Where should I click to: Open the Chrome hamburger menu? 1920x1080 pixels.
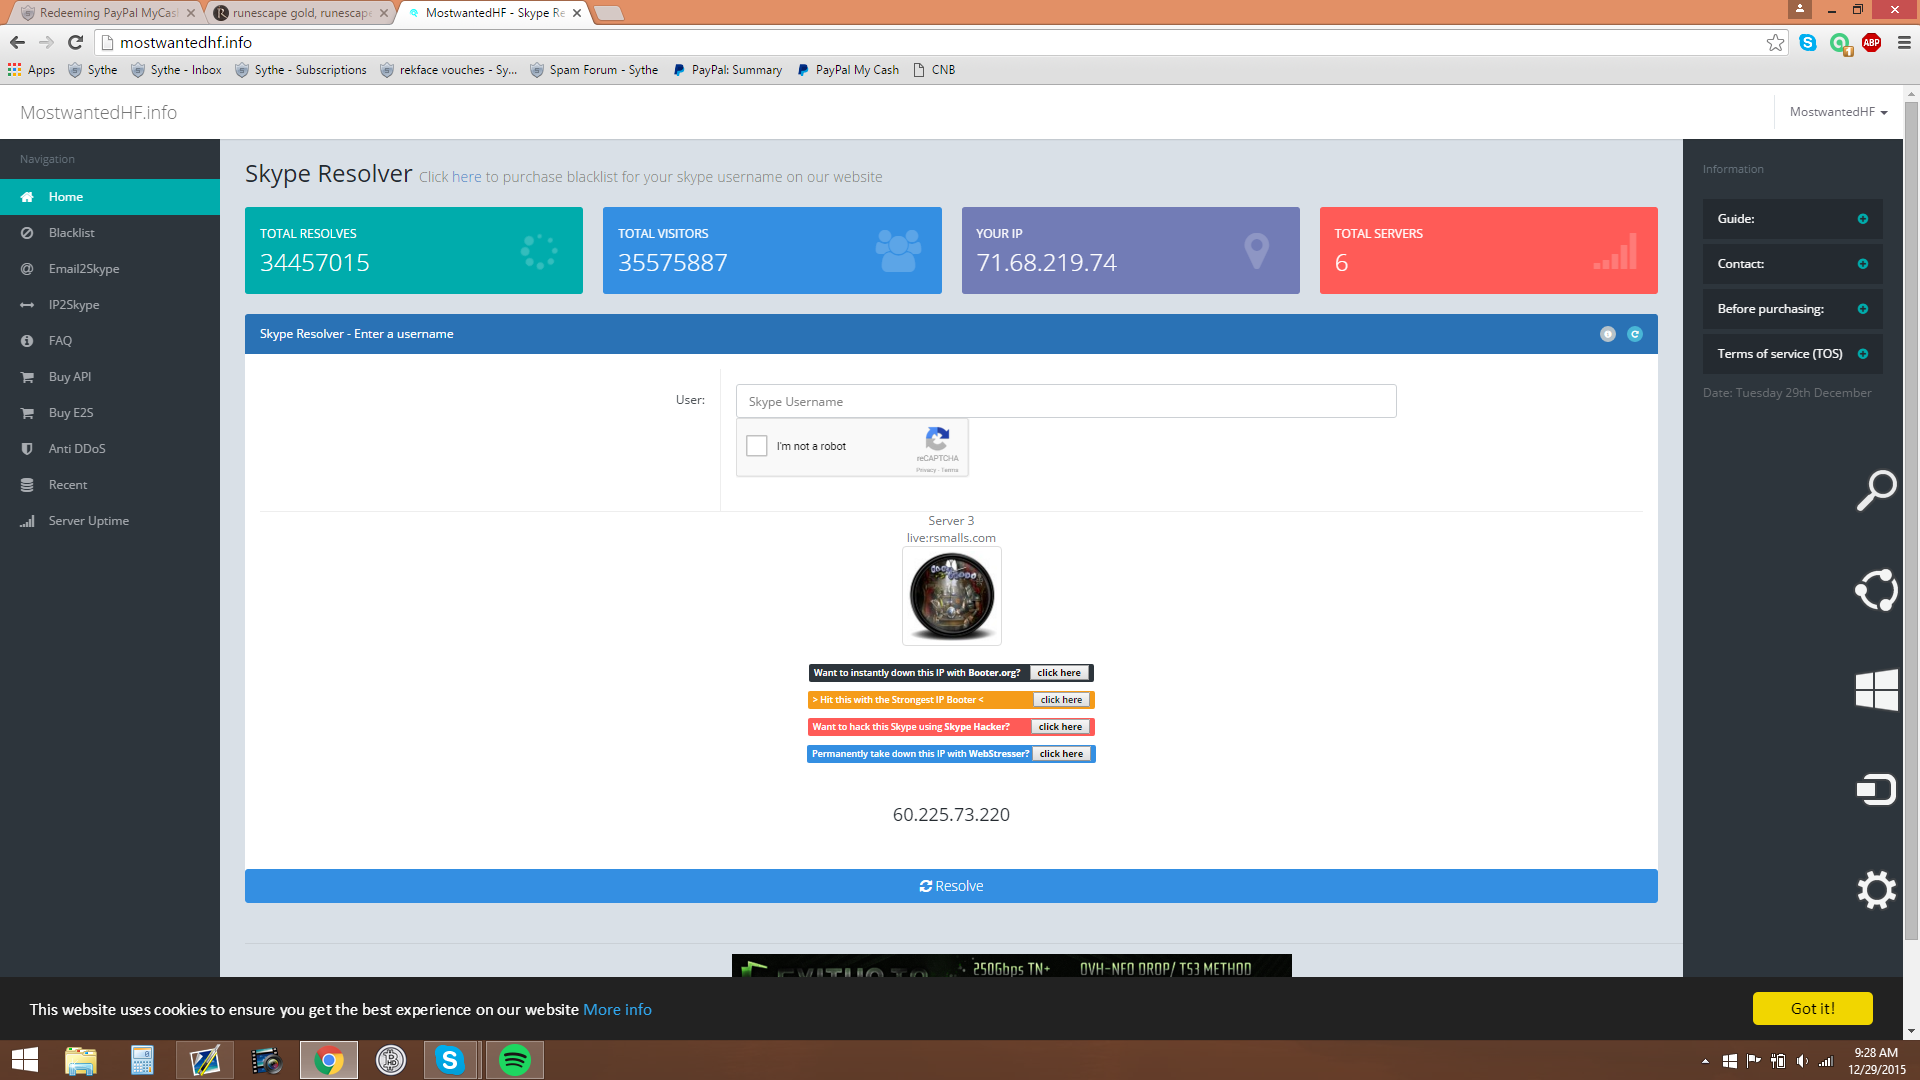point(1904,42)
